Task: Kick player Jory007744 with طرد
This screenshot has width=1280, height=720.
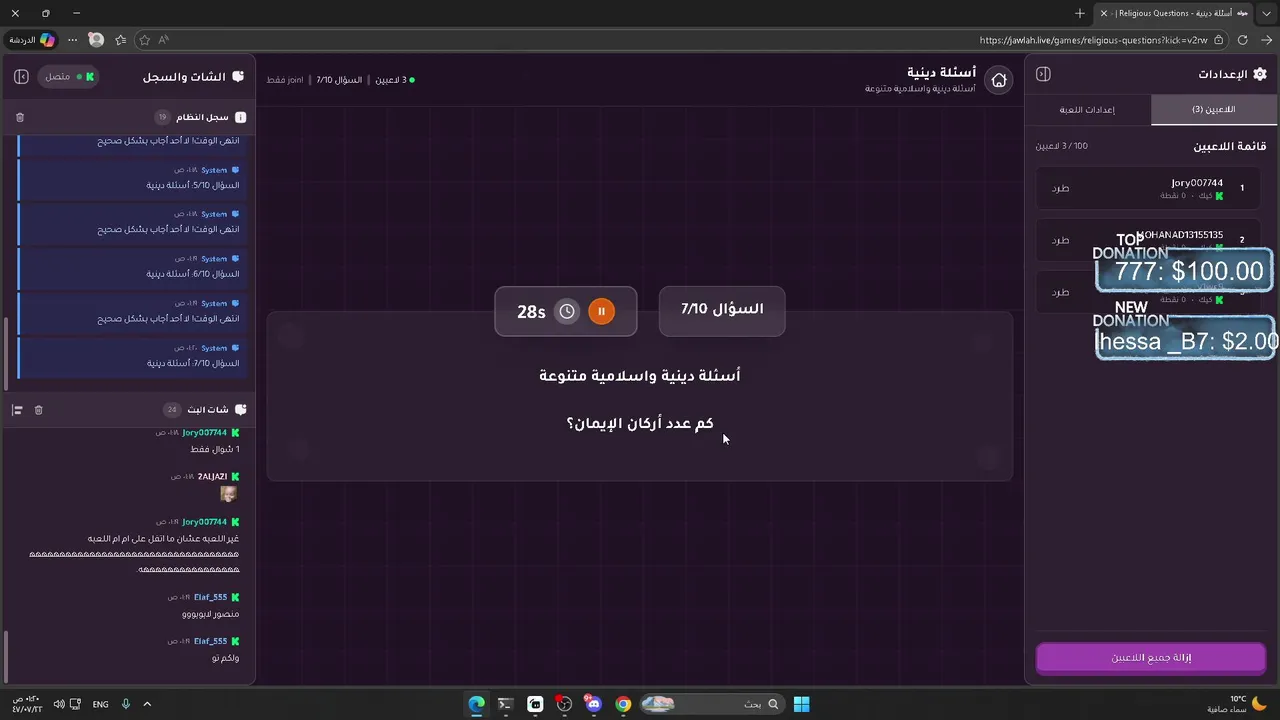Action: [1060, 188]
